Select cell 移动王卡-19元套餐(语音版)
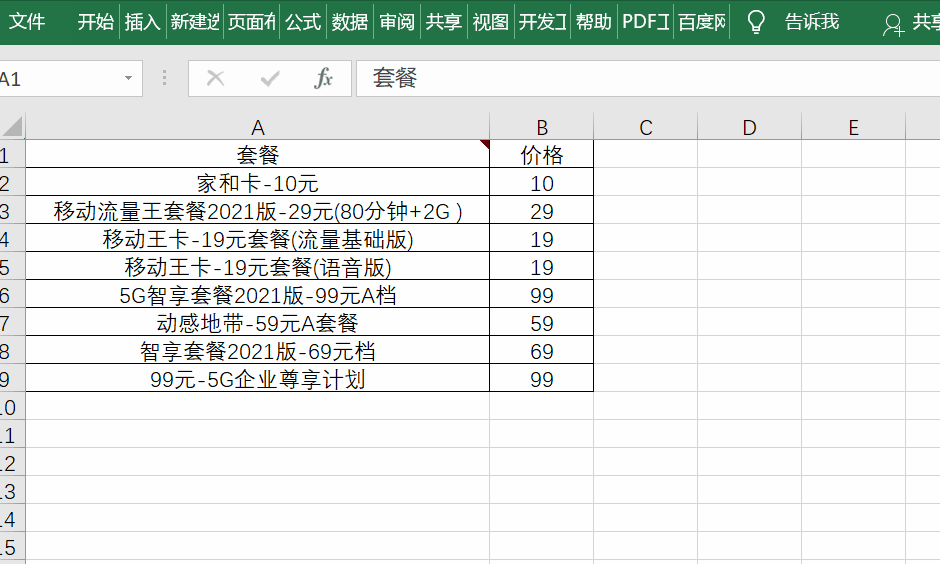 tap(258, 267)
